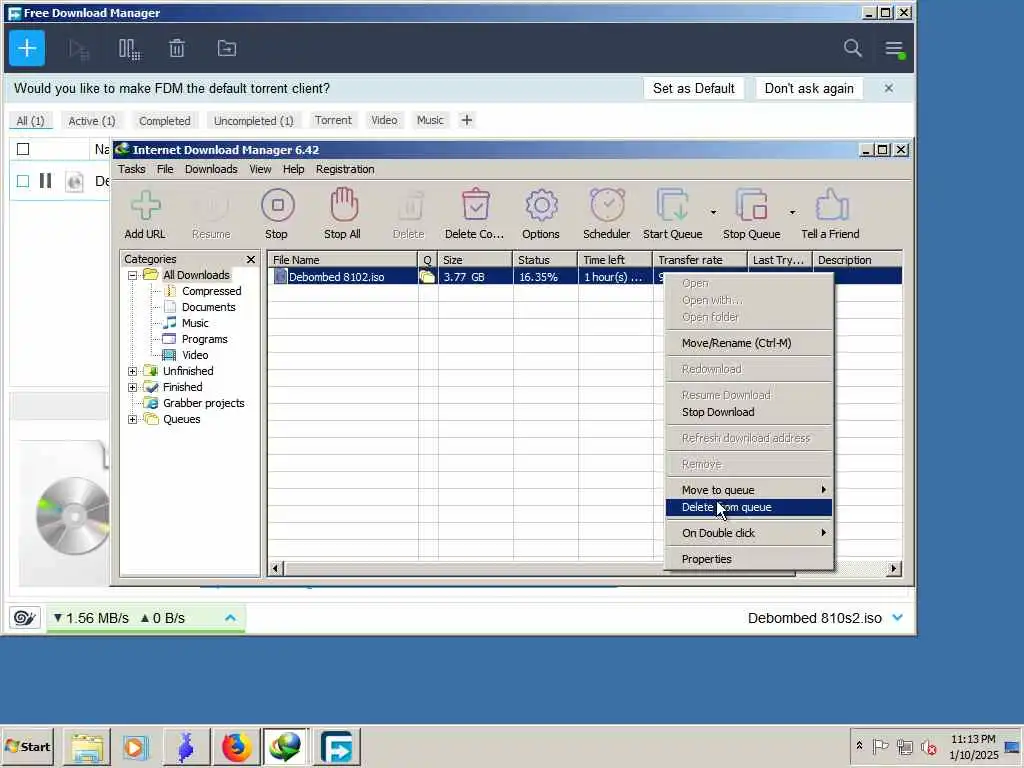1024x768 pixels.
Task: Choose Move/Rename in context menu
Action: point(748,343)
